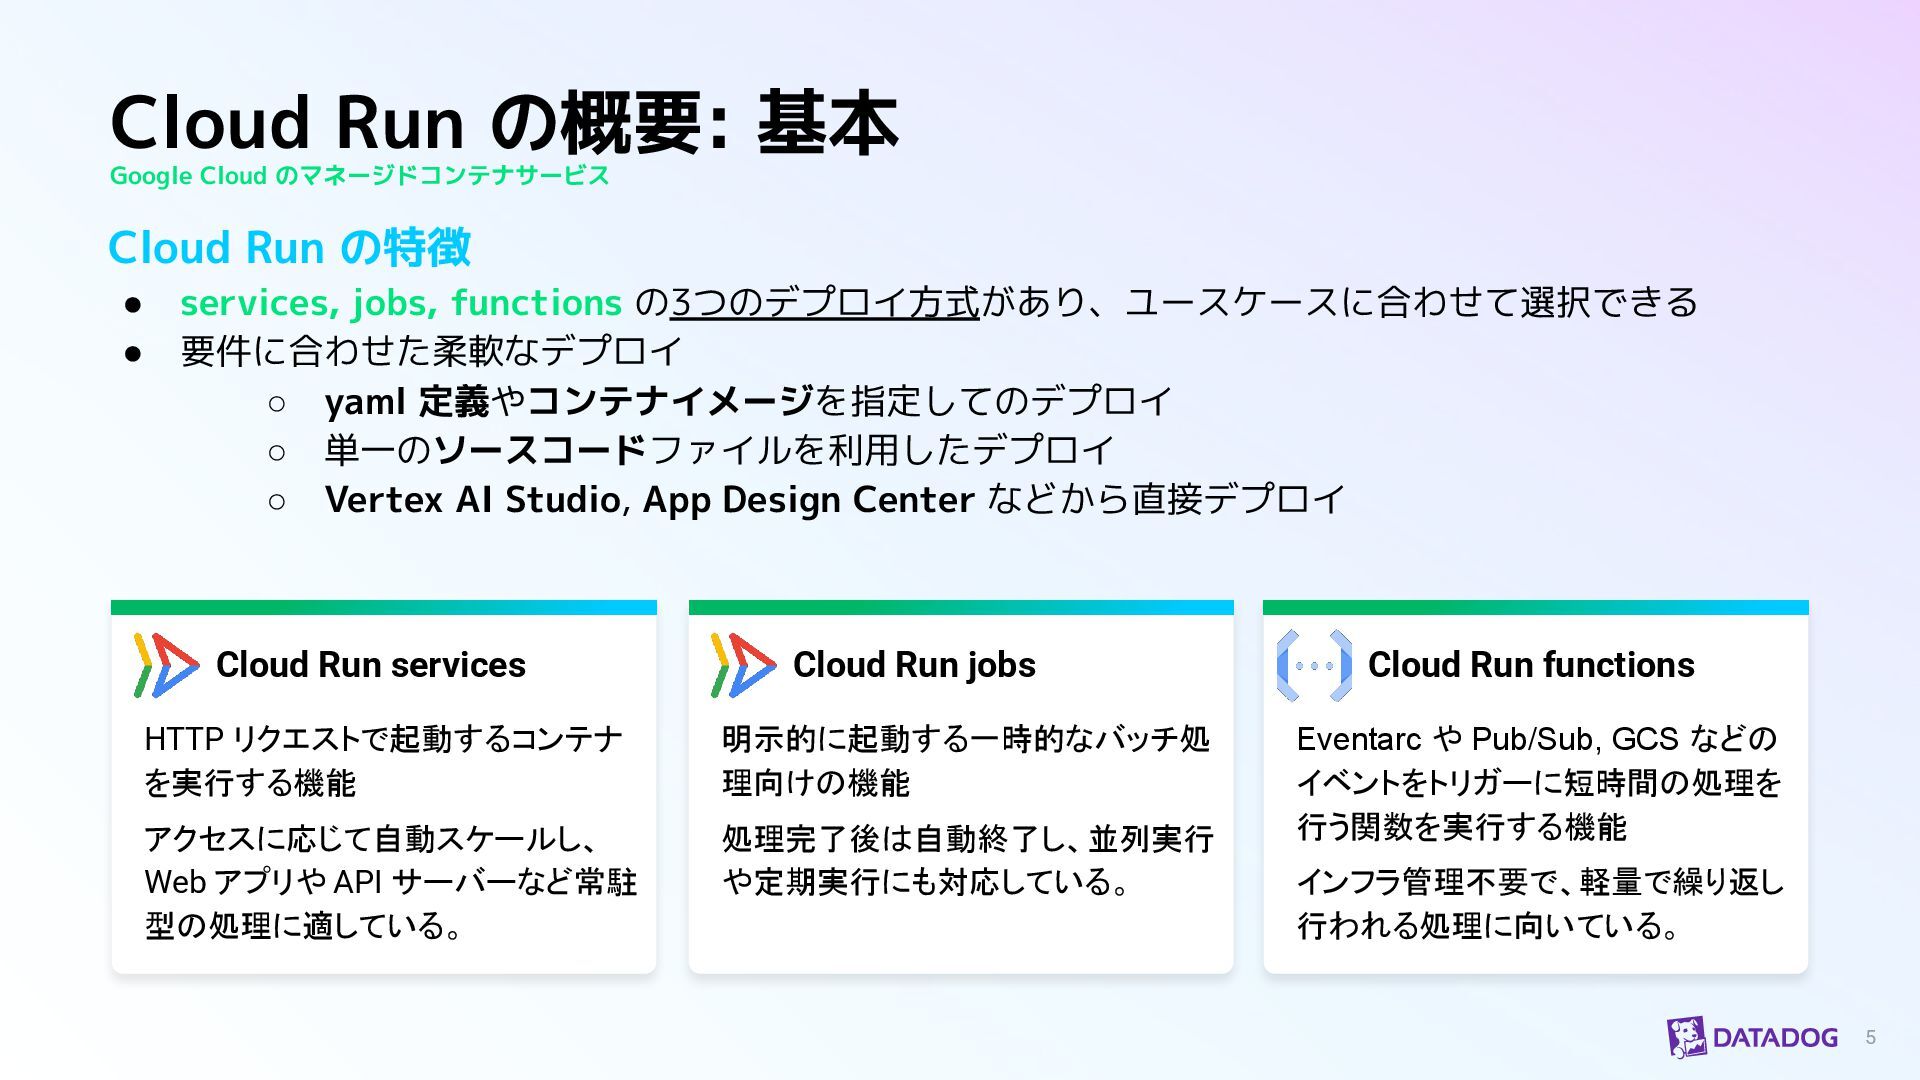Click the slide title Cloud Run の概要: 基本
The width and height of the screenshot is (1920, 1080).
tap(503, 122)
